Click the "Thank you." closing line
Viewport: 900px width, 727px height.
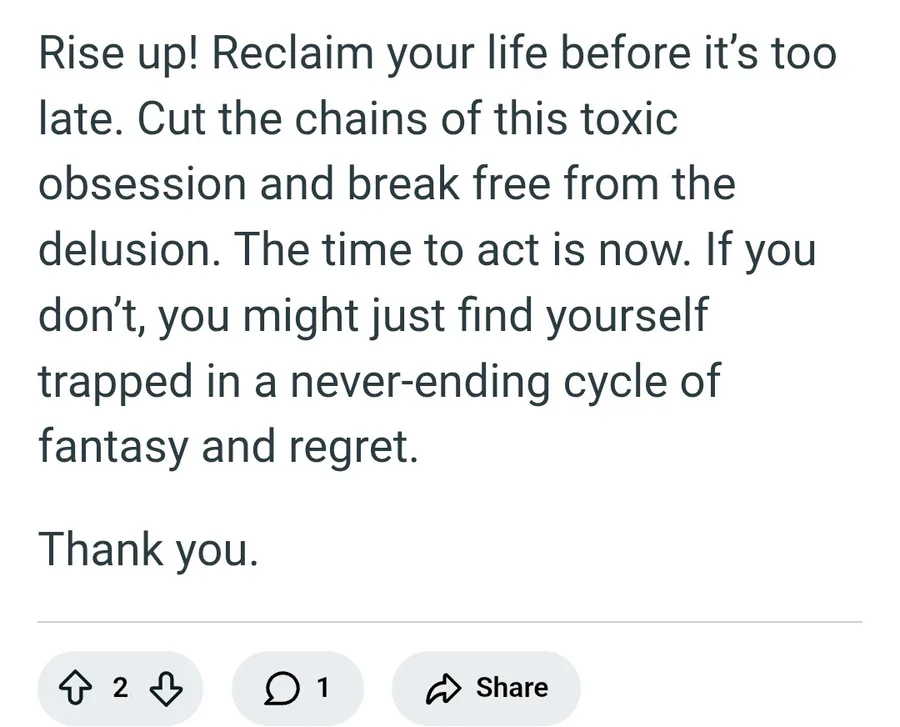[x=148, y=549]
